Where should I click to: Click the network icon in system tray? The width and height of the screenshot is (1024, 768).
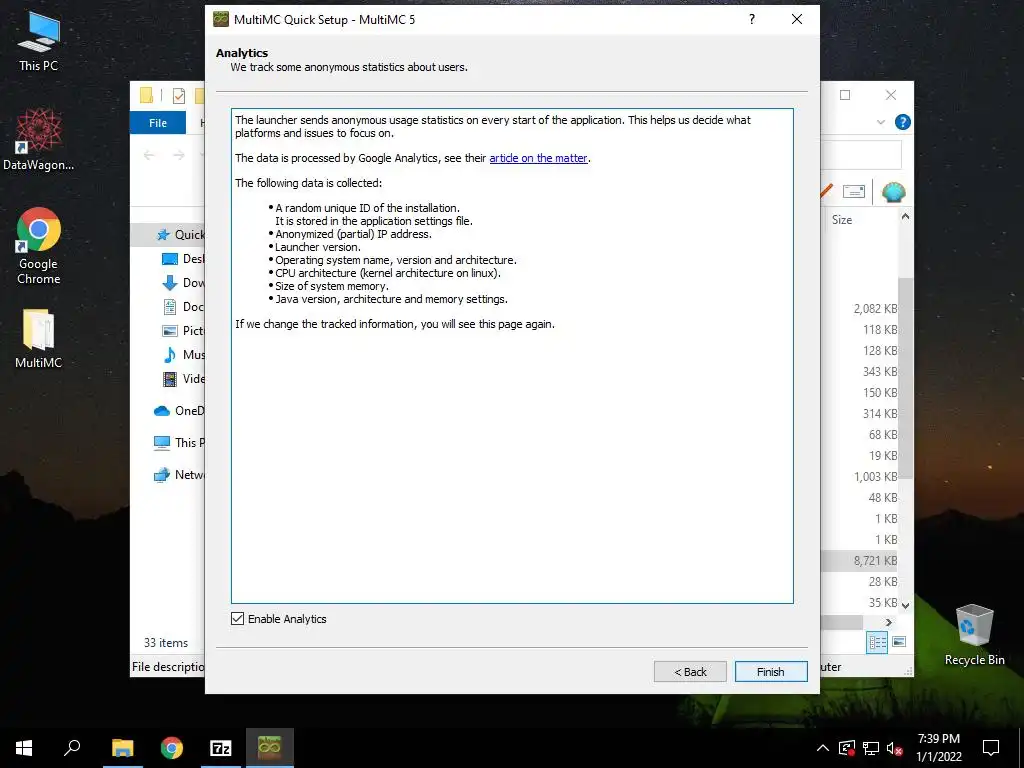tap(871, 748)
